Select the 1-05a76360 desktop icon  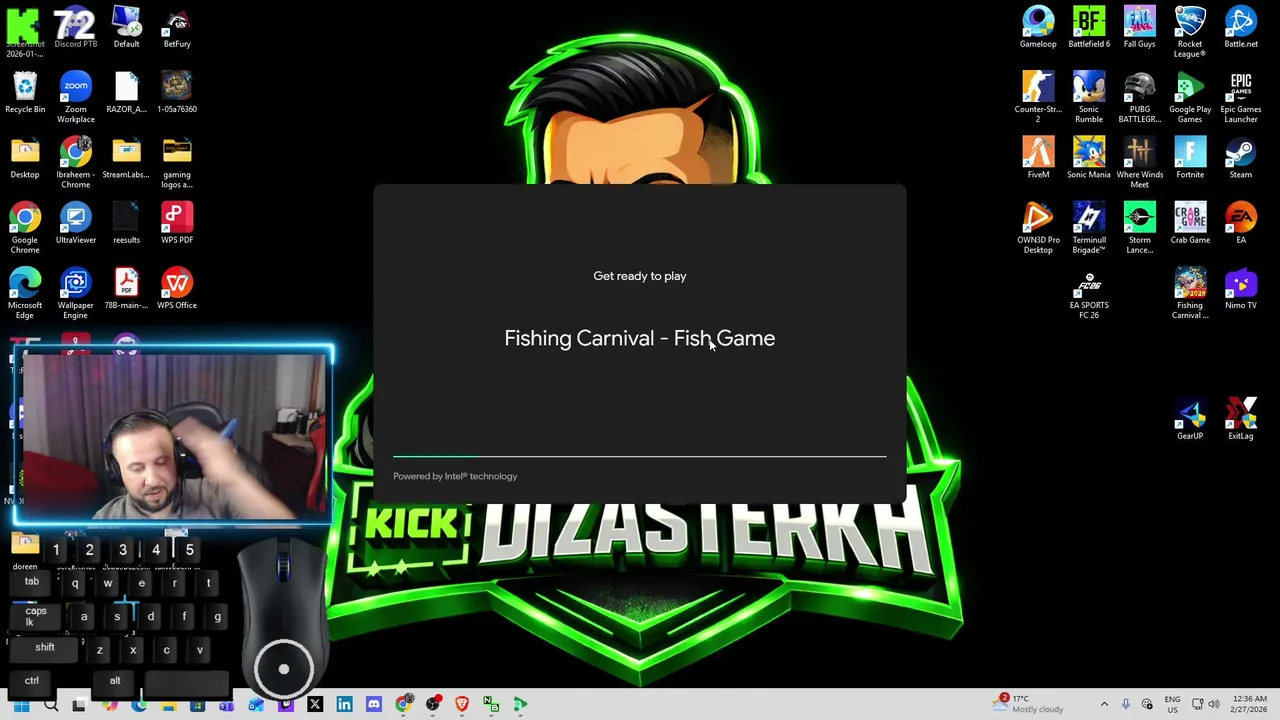click(177, 92)
